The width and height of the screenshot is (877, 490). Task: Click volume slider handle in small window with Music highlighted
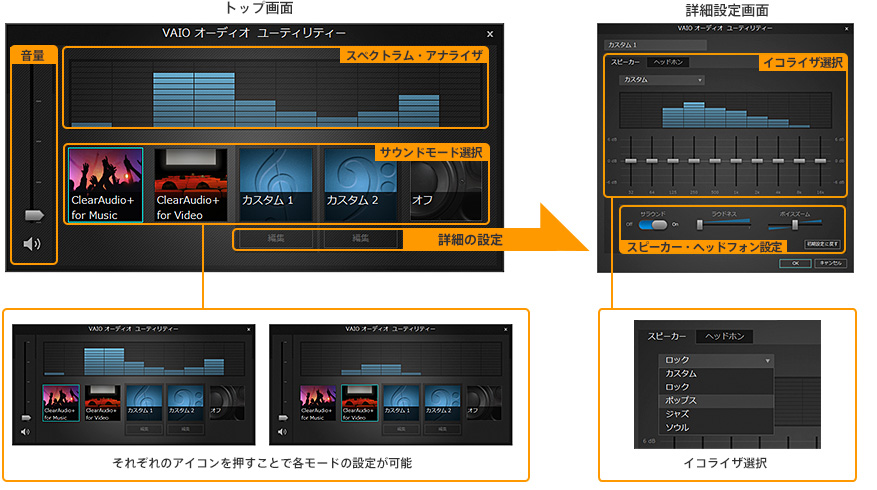click(26, 417)
